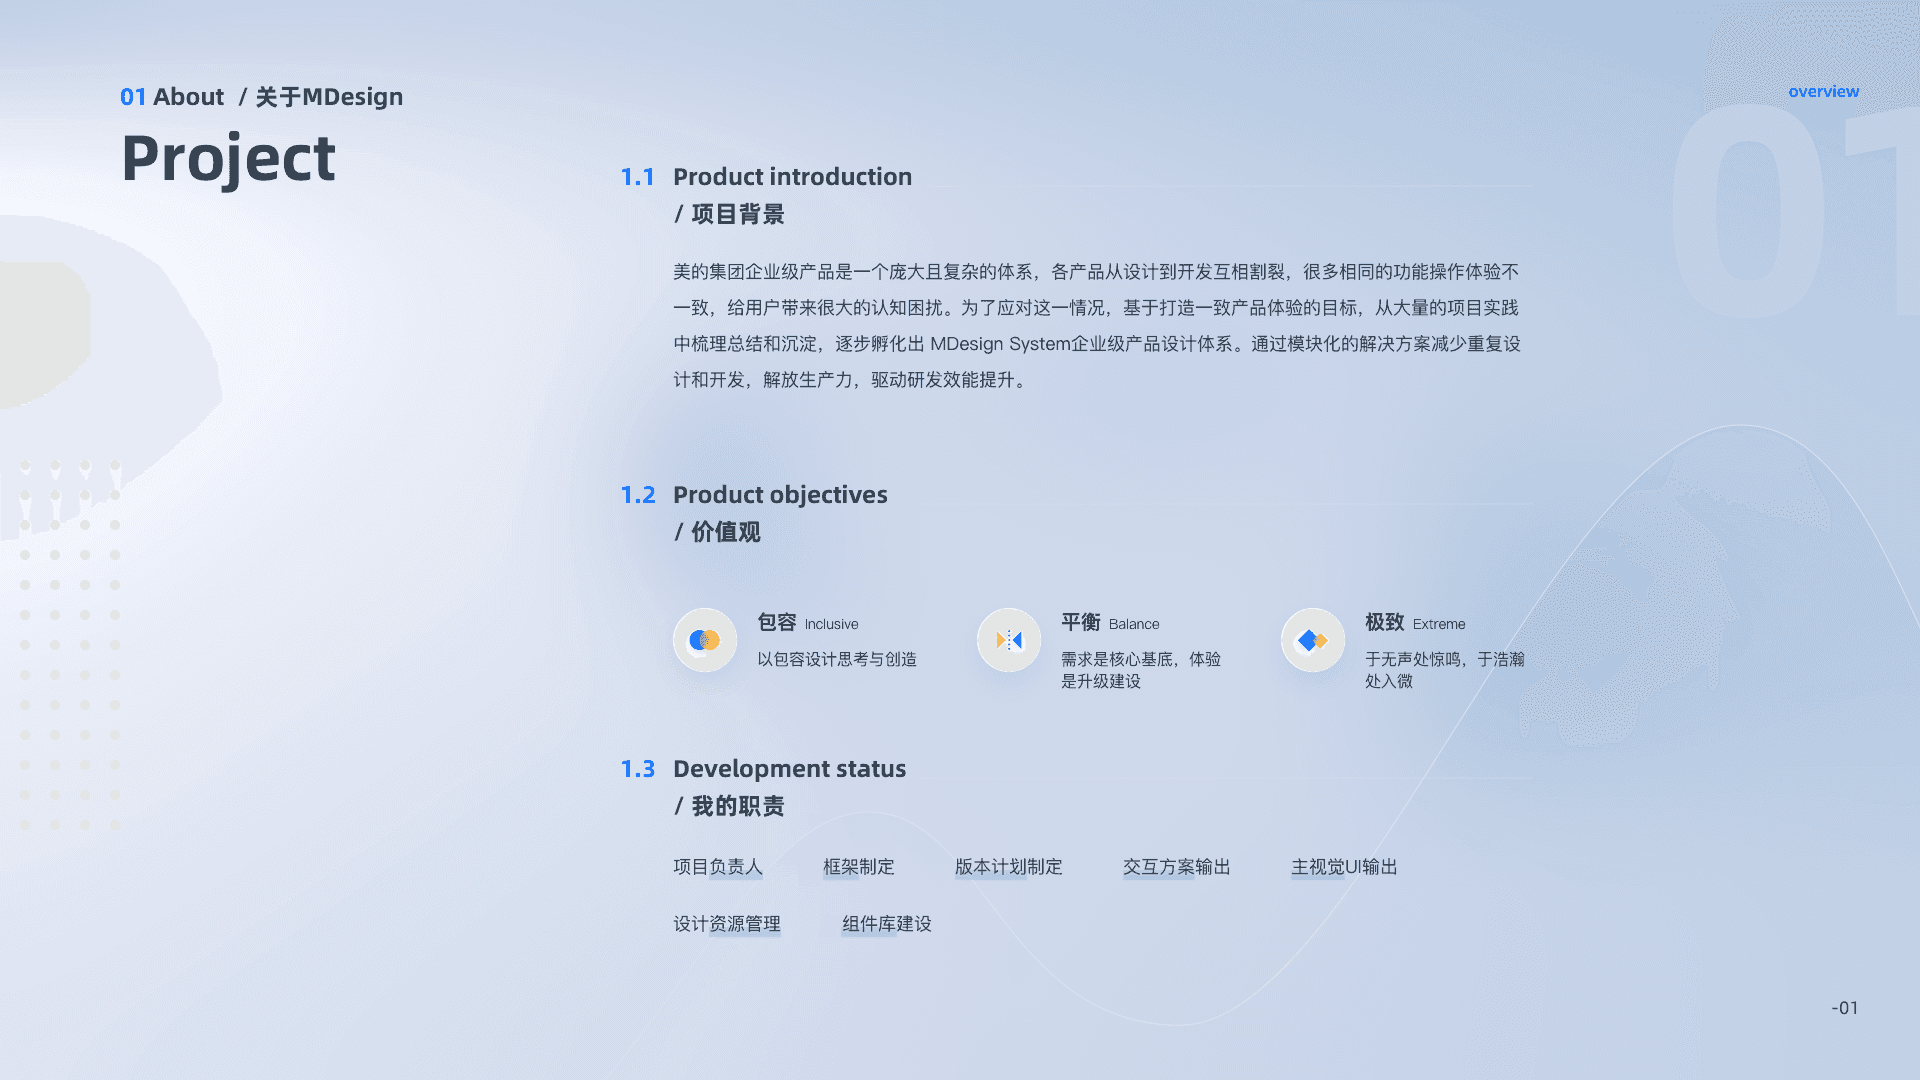The image size is (1920, 1080).
Task: Click the Product introduction heading
Action: point(792,177)
